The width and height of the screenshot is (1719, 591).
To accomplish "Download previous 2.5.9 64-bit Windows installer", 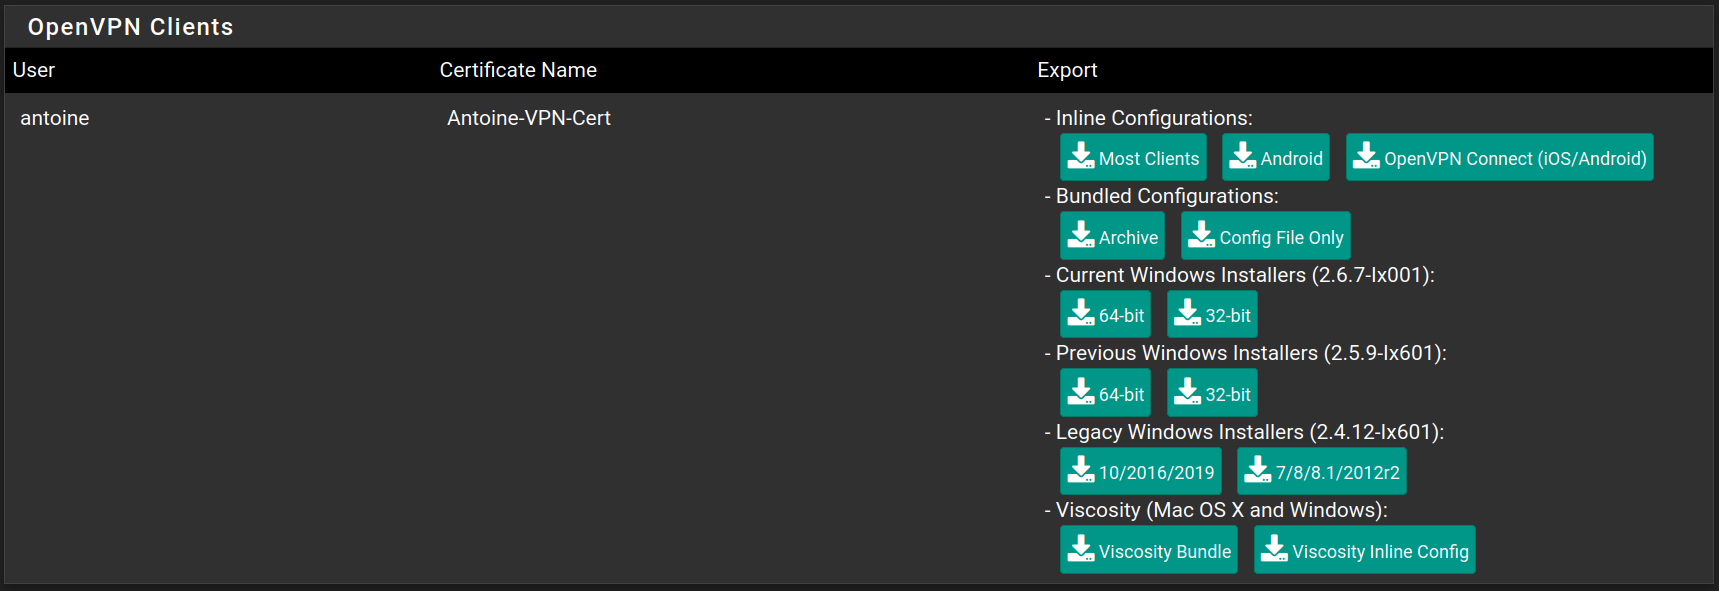I will [1105, 393].
